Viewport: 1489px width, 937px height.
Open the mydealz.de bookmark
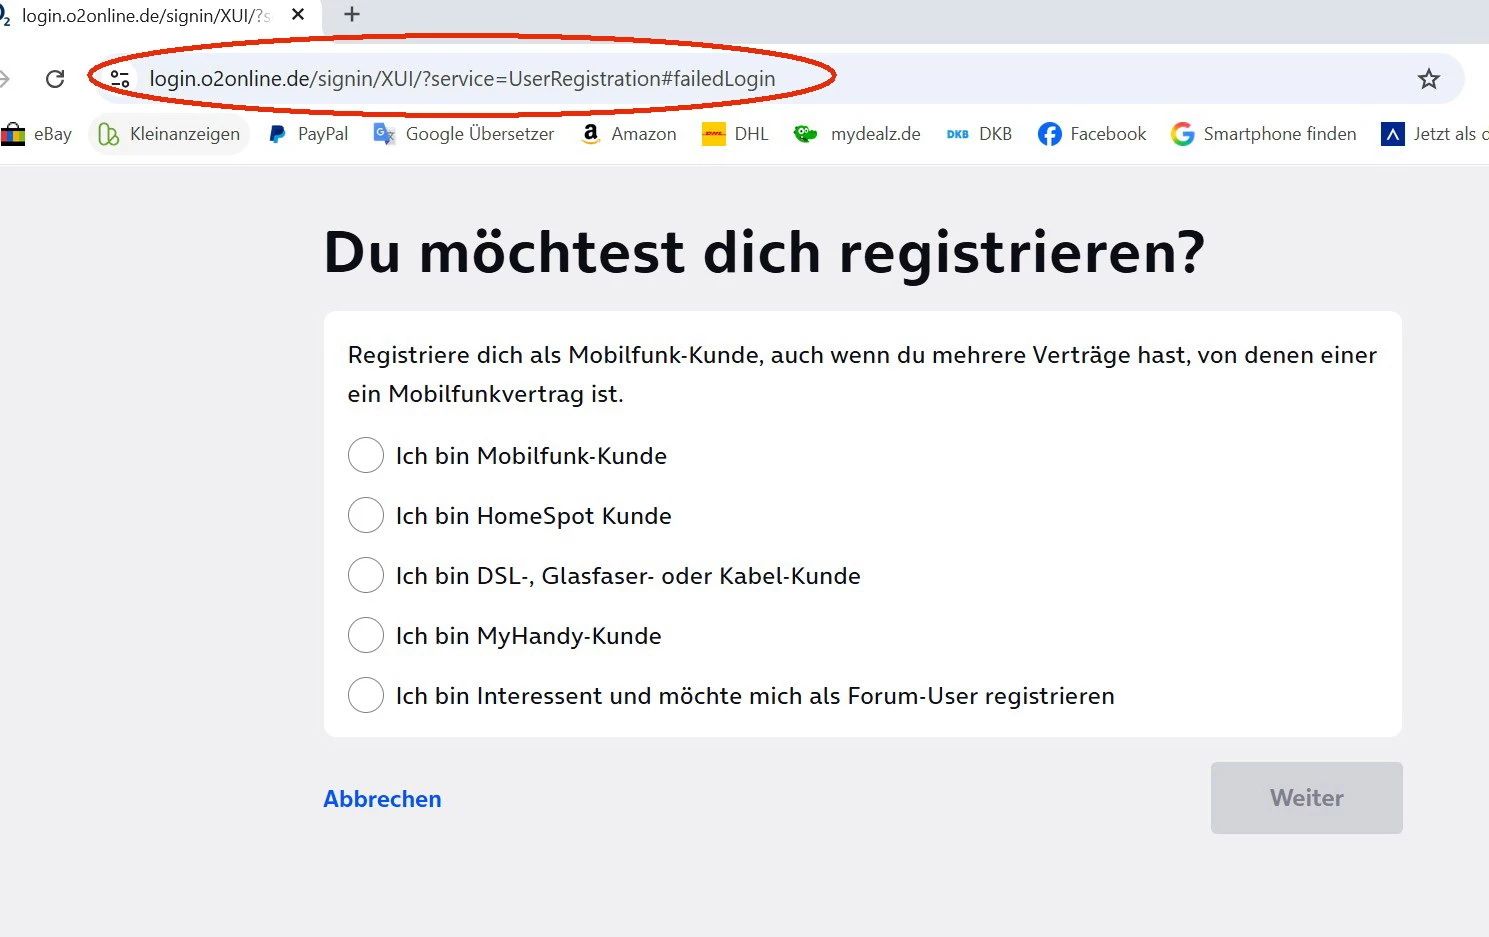[857, 134]
